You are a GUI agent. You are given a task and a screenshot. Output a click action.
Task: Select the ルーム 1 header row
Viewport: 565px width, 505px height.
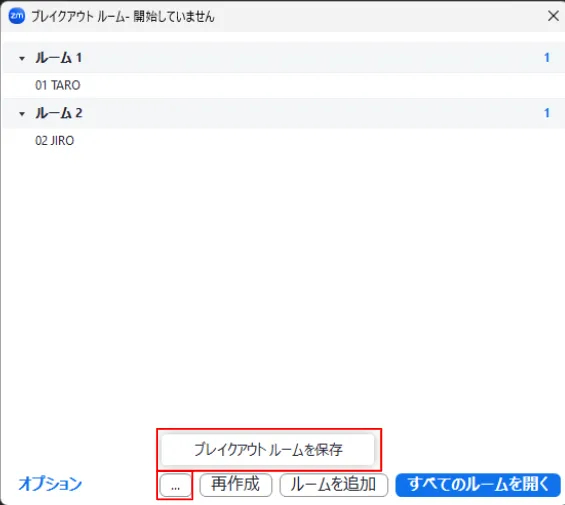284,58
